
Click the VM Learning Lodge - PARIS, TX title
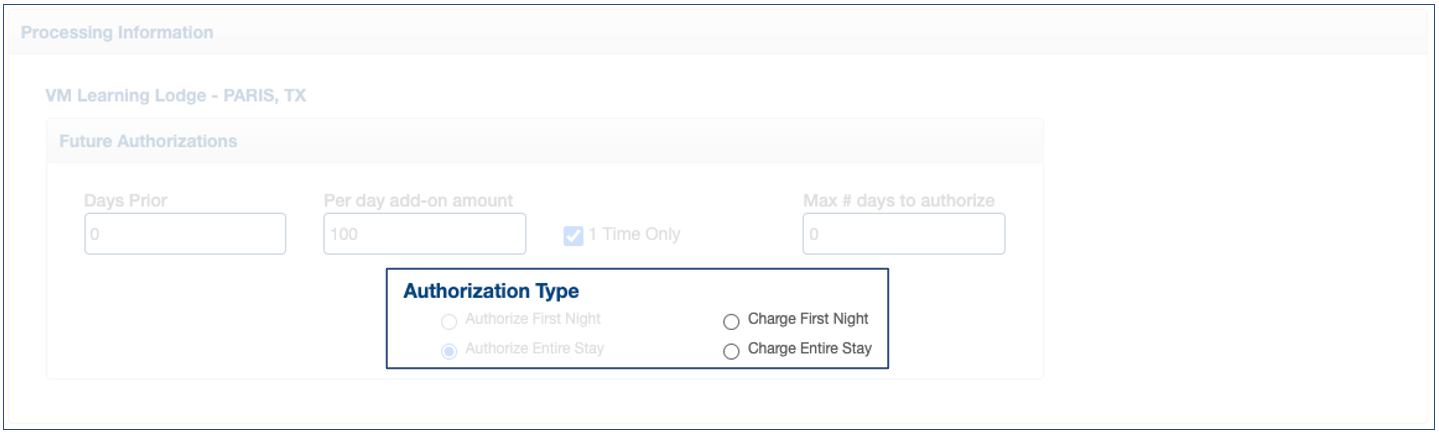[176, 96]
